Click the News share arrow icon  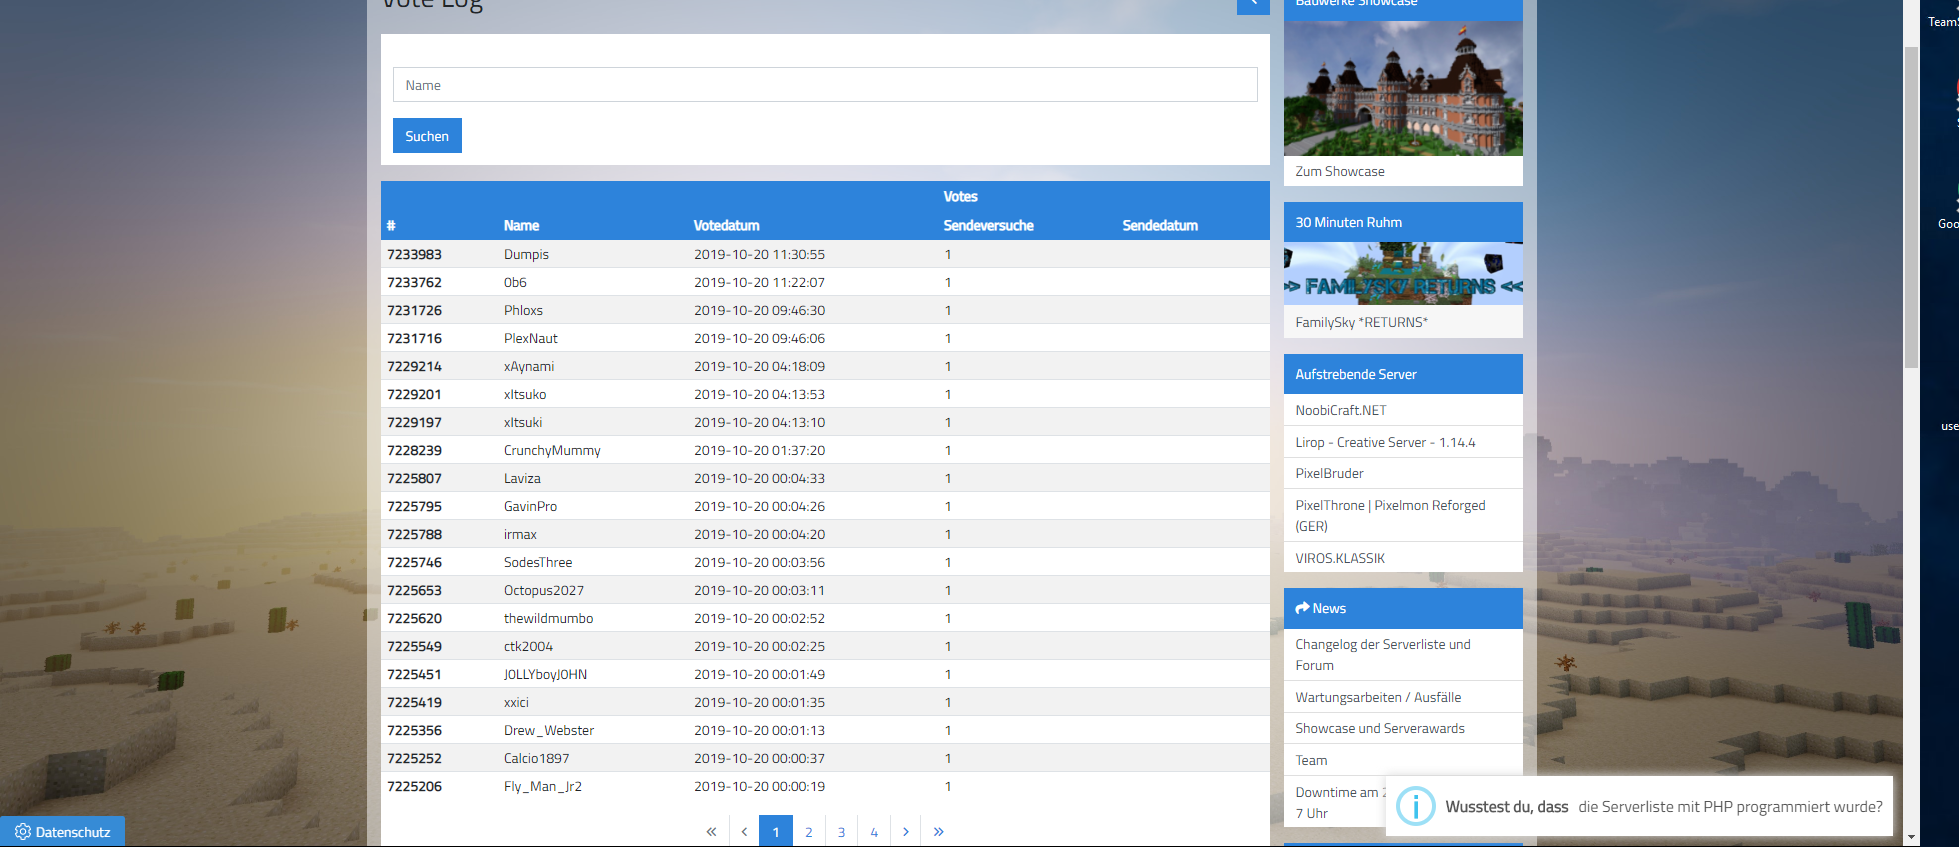click(1302, 608)
